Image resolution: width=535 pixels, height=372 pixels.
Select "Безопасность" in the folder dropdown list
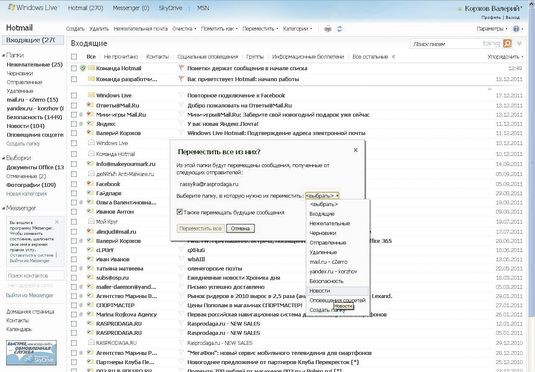338,281
